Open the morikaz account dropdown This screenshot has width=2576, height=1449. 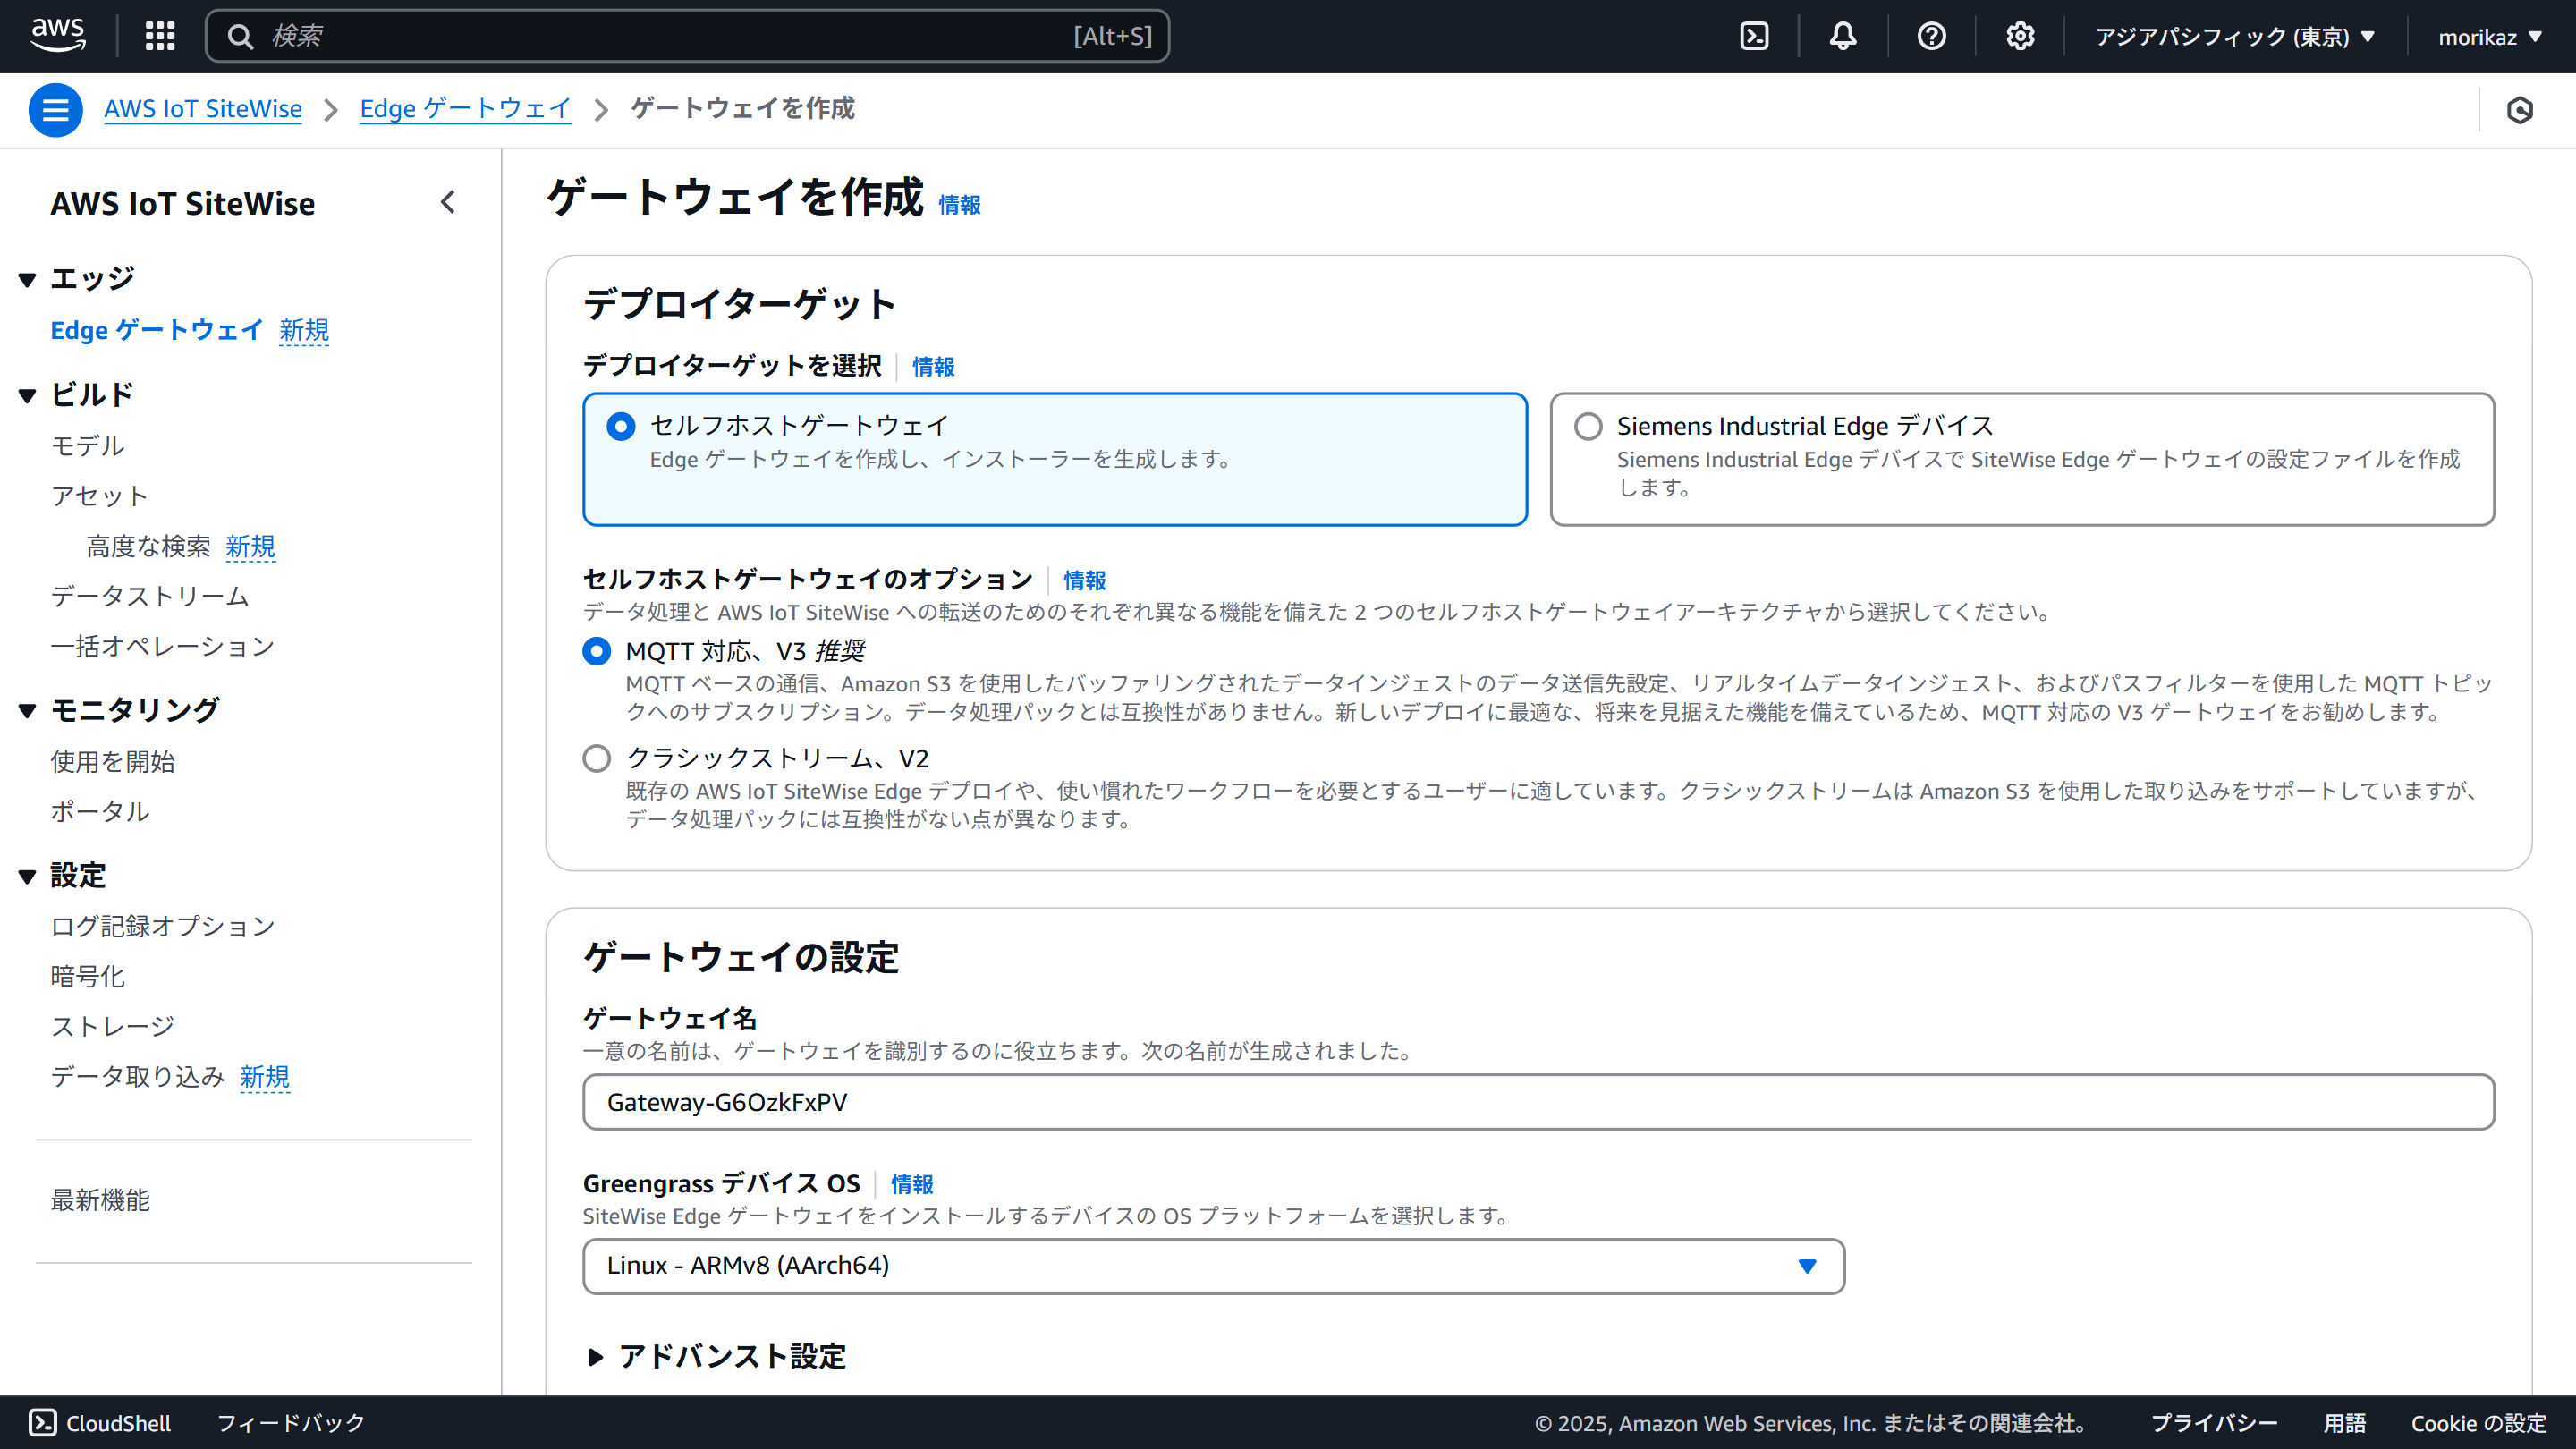(2490, 37)
